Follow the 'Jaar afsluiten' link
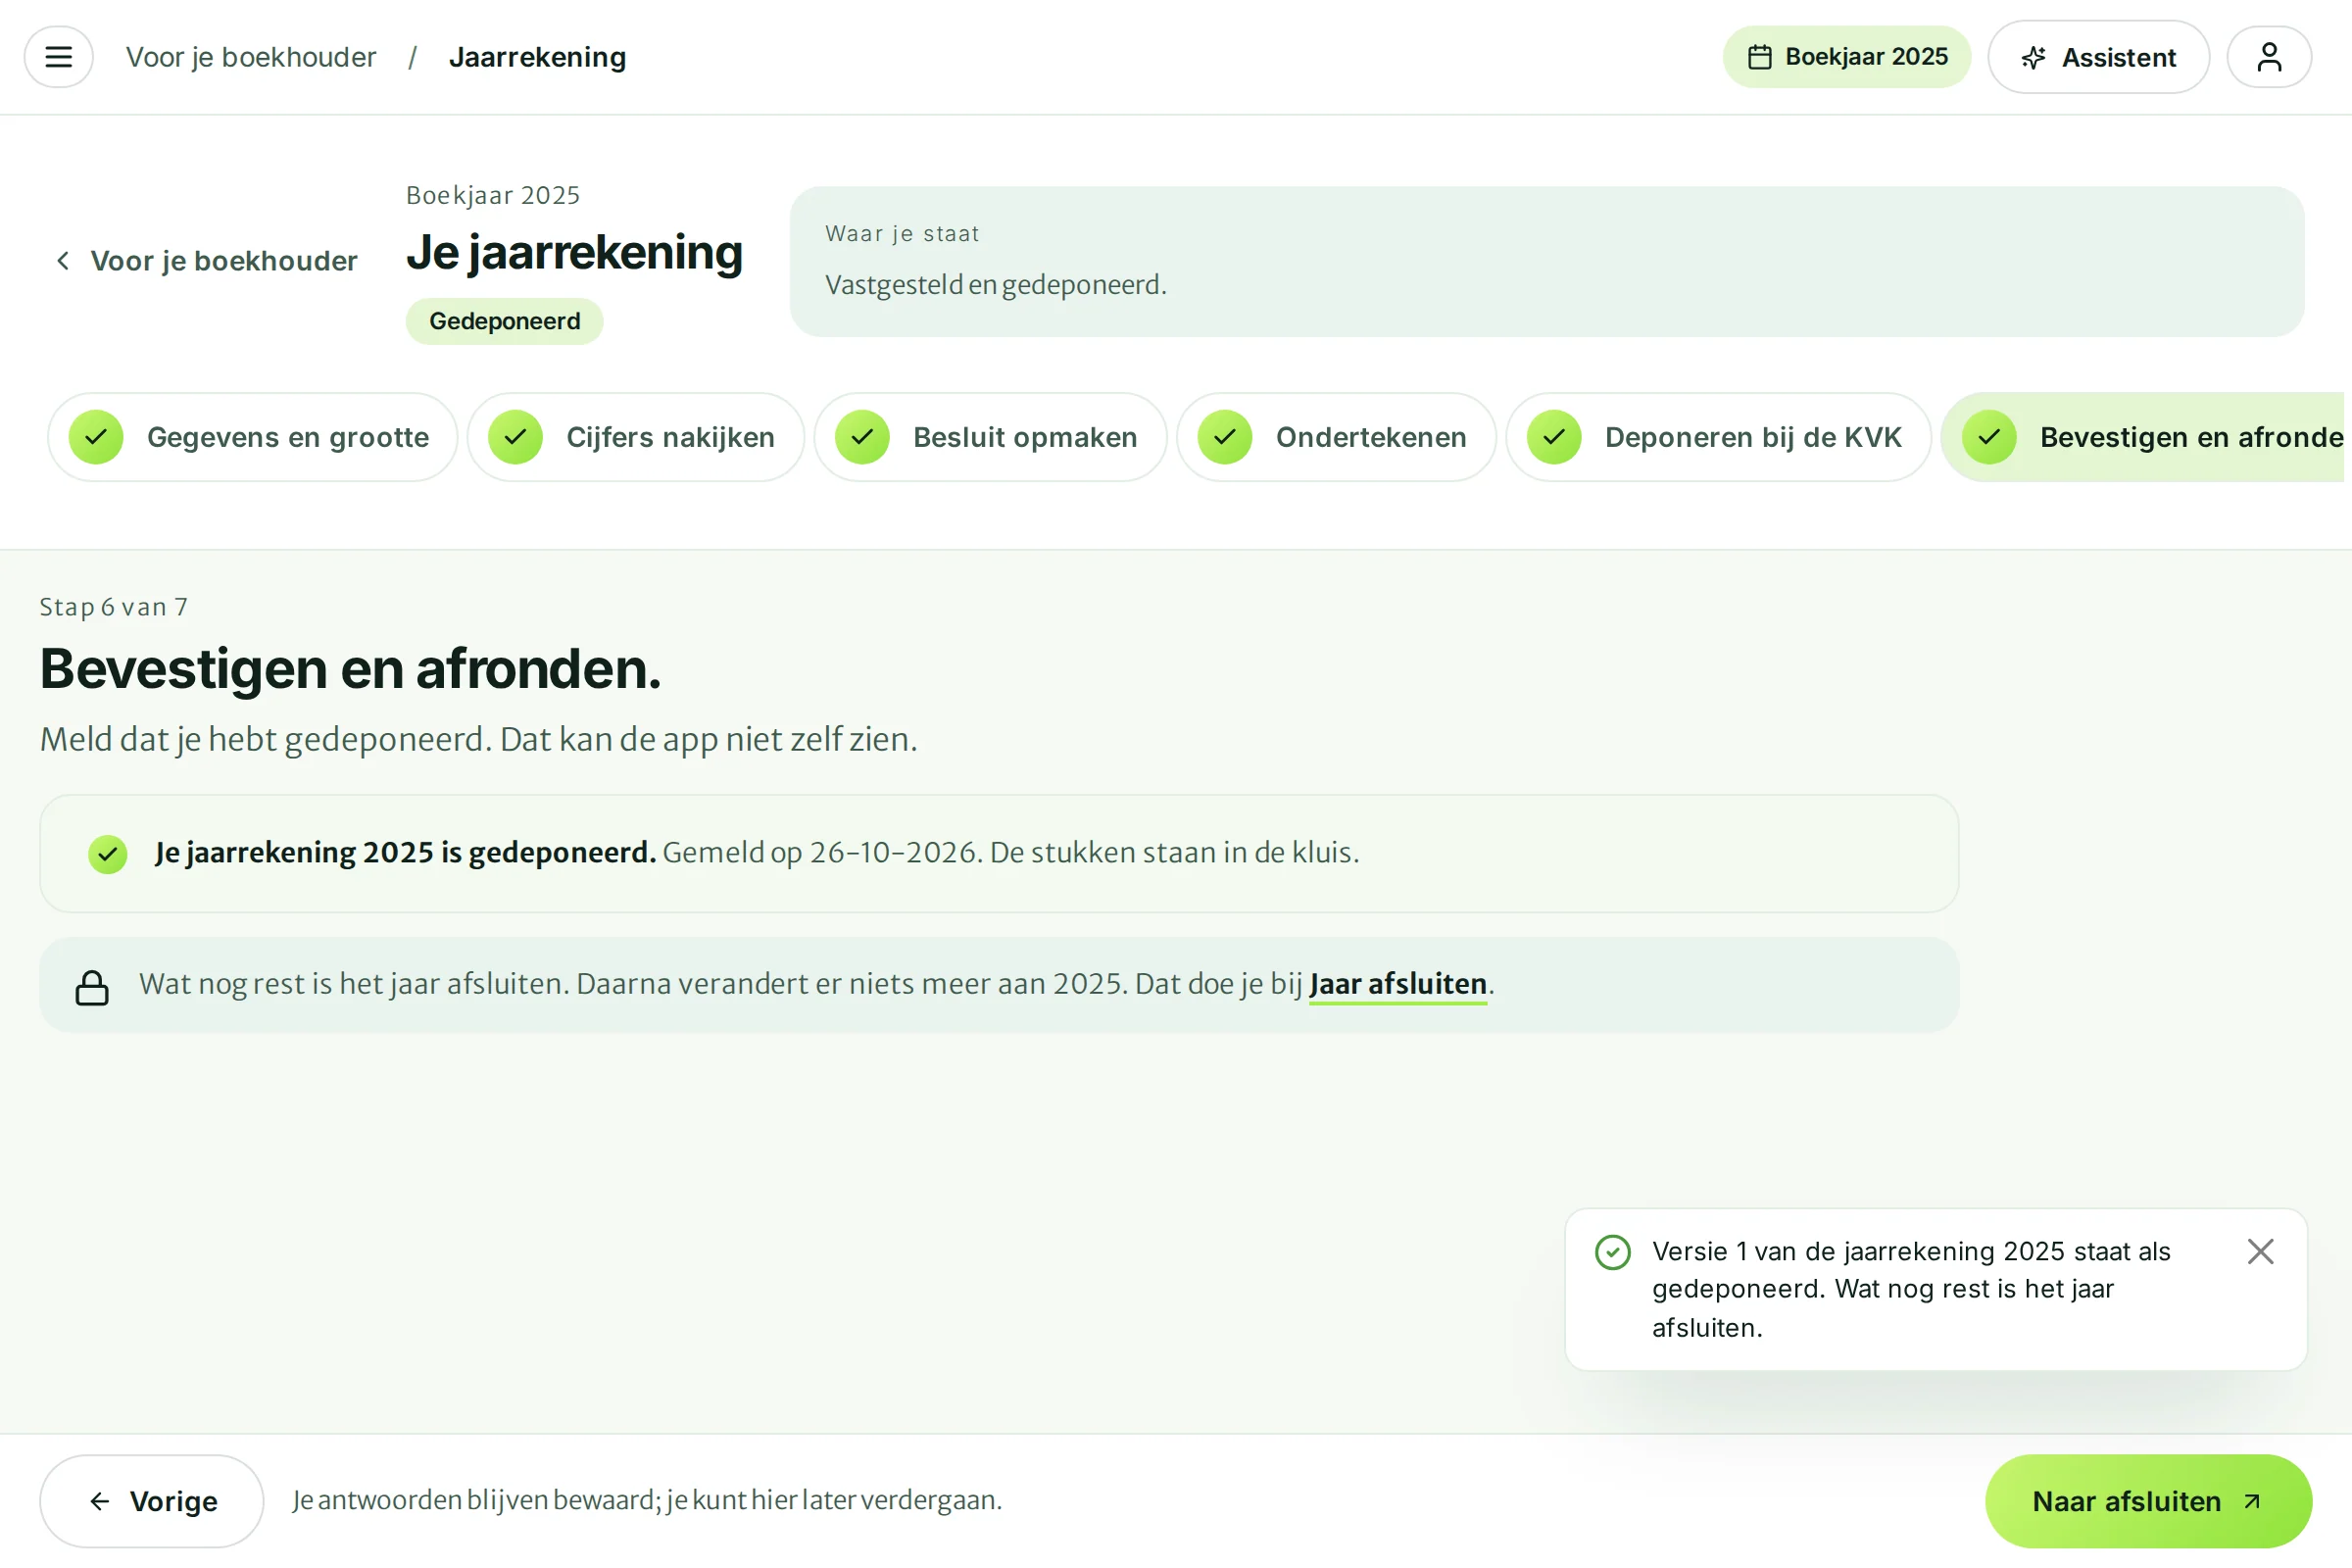 click(1397, 984)
